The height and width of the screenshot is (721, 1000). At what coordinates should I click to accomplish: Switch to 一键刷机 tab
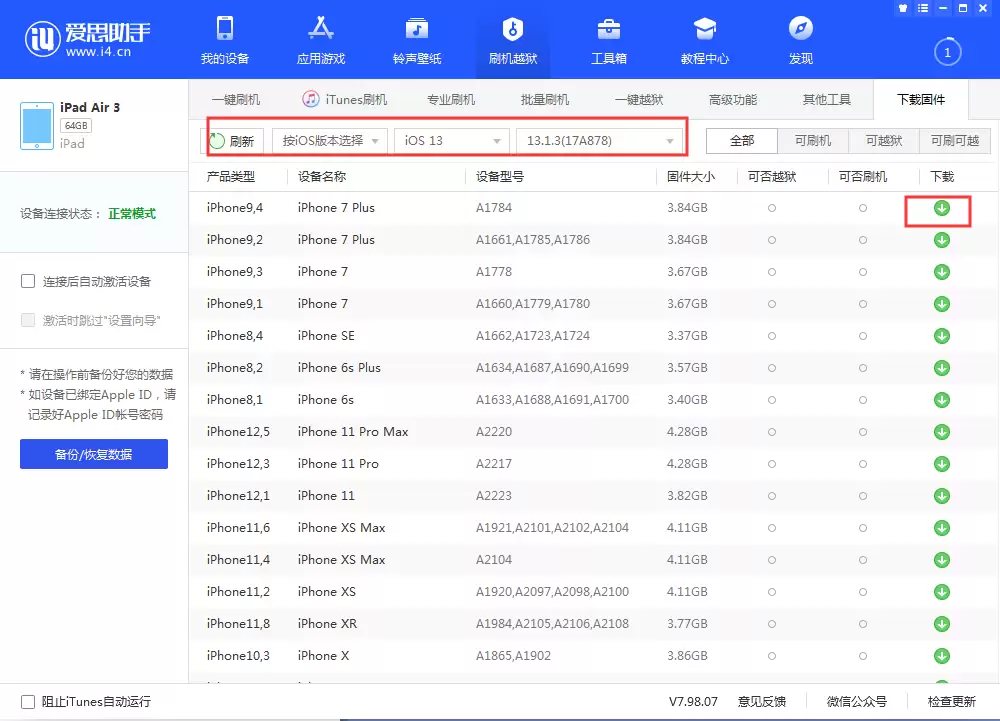[x=235, y=99]
